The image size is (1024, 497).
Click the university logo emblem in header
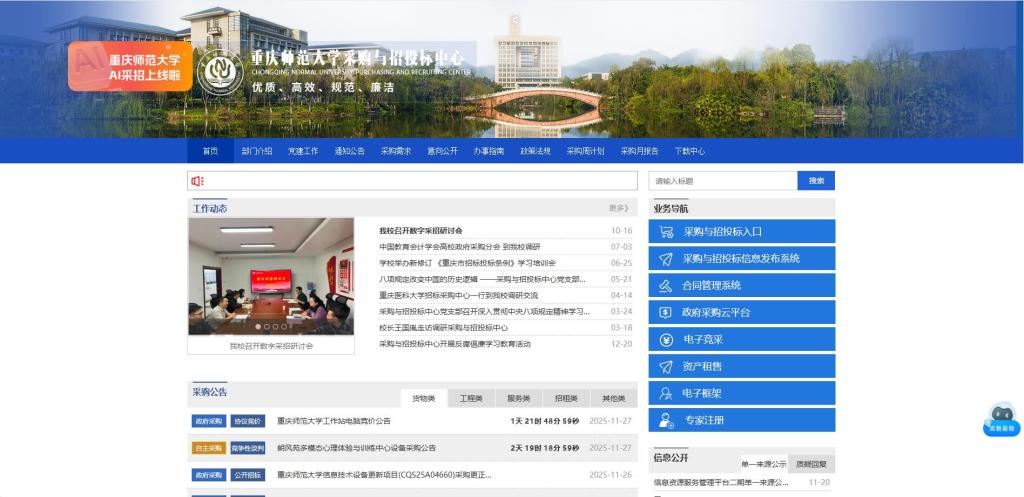[x=220, y=72]
